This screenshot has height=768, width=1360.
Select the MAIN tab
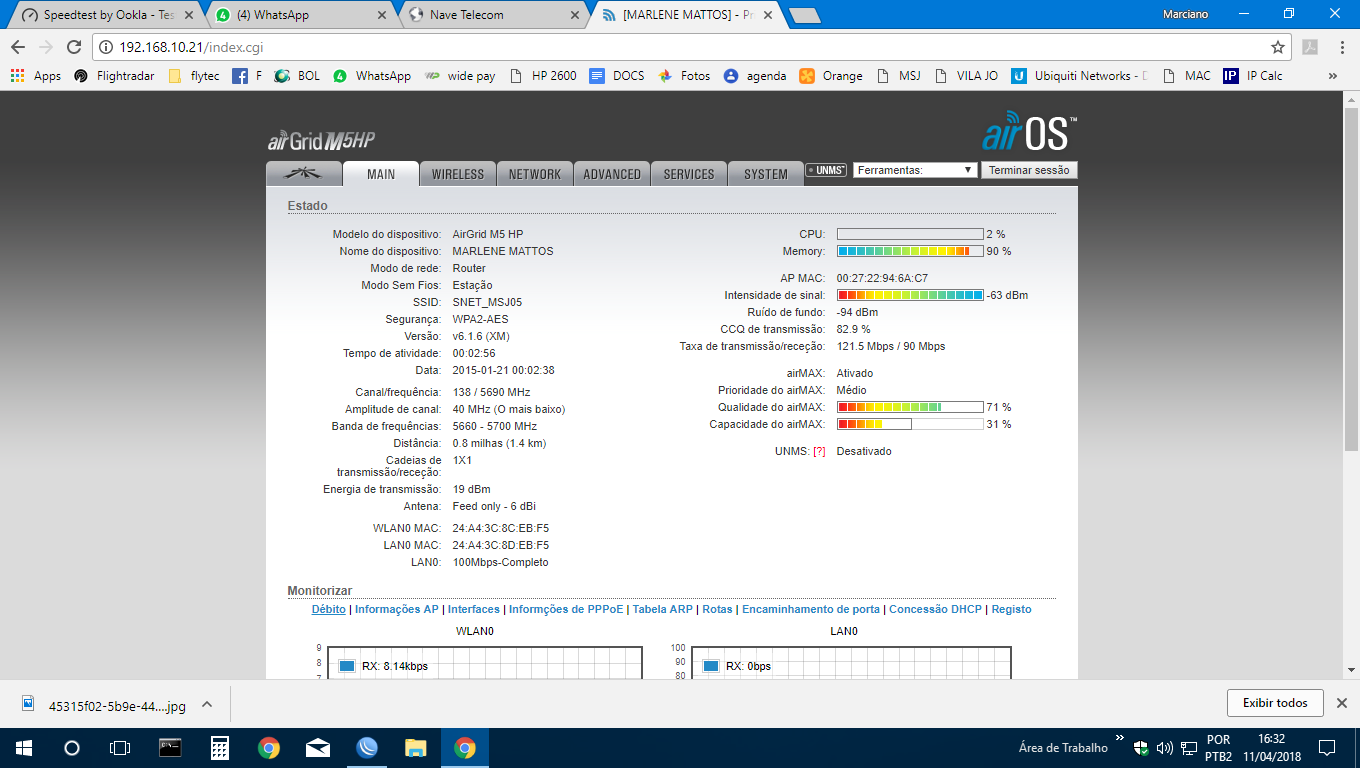click(381, 174)
